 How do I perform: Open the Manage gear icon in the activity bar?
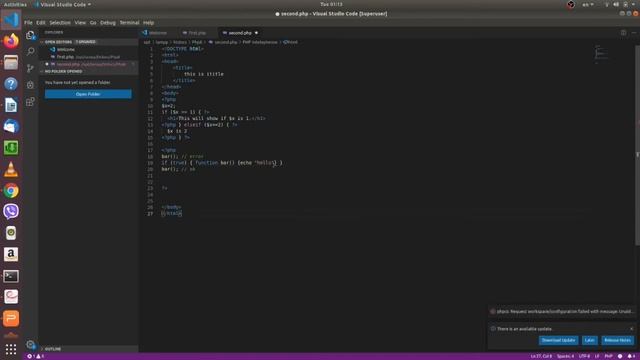click(30, 345)
